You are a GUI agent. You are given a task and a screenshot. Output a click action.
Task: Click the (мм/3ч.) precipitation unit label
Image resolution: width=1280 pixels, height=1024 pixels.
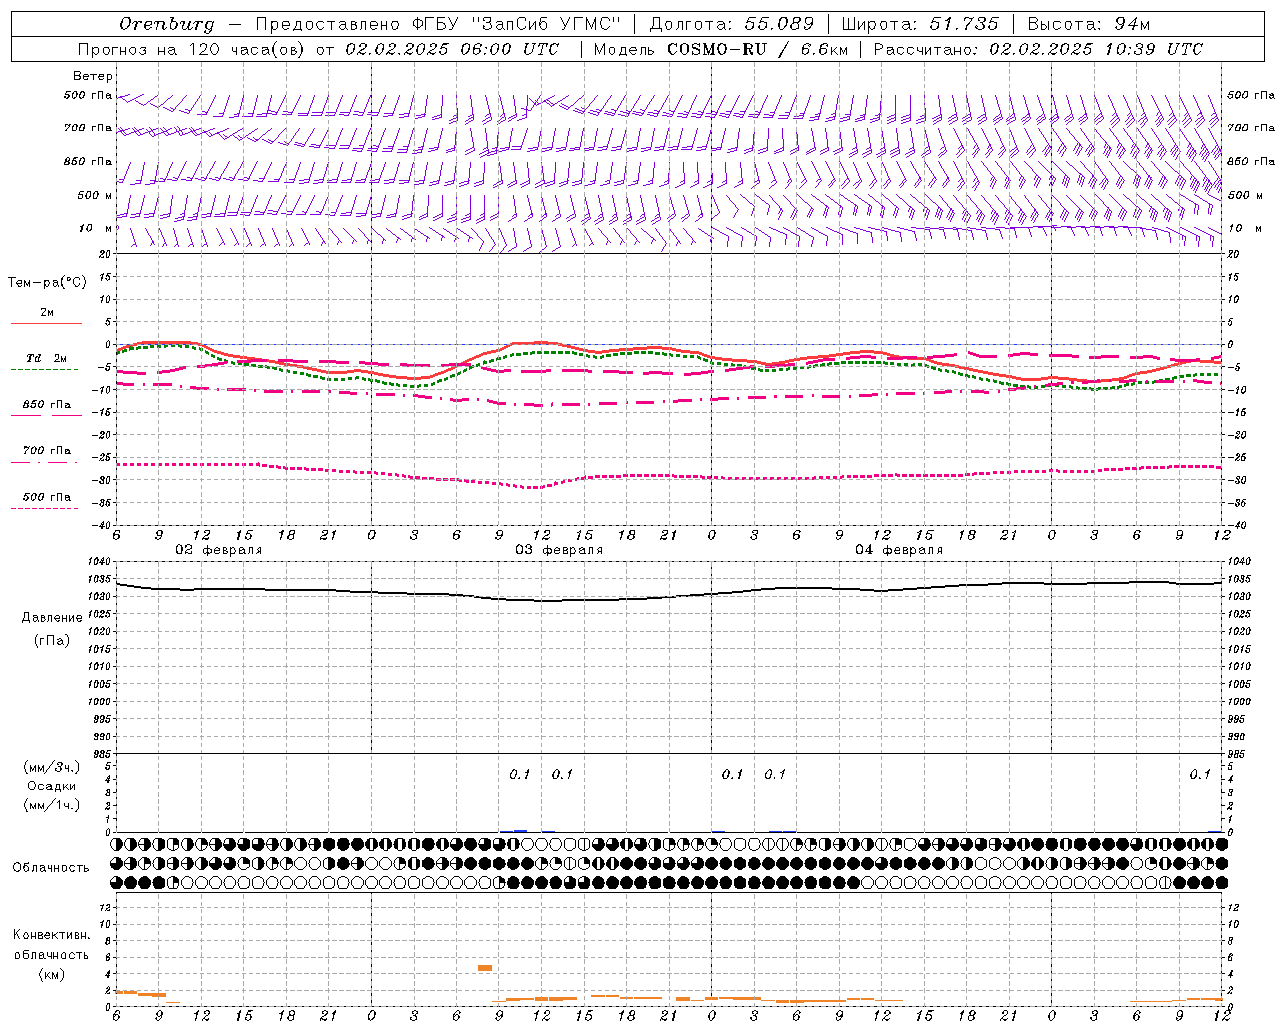[52, 767]
